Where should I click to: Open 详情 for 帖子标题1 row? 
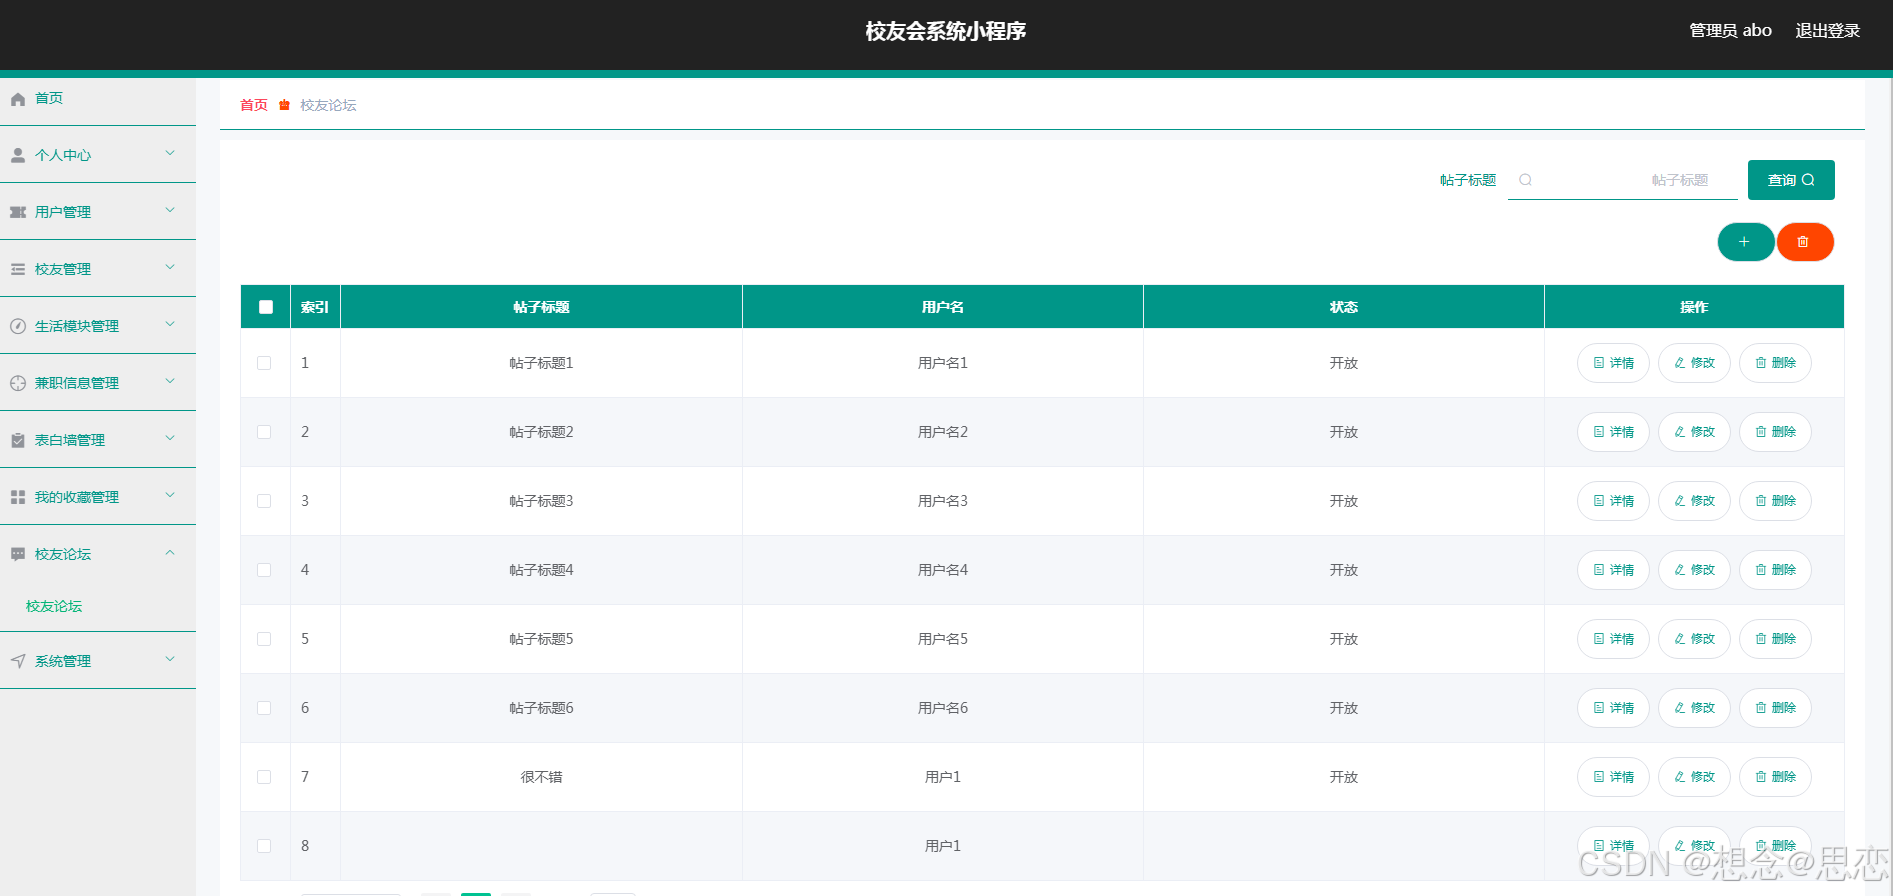pos(1613,363)
